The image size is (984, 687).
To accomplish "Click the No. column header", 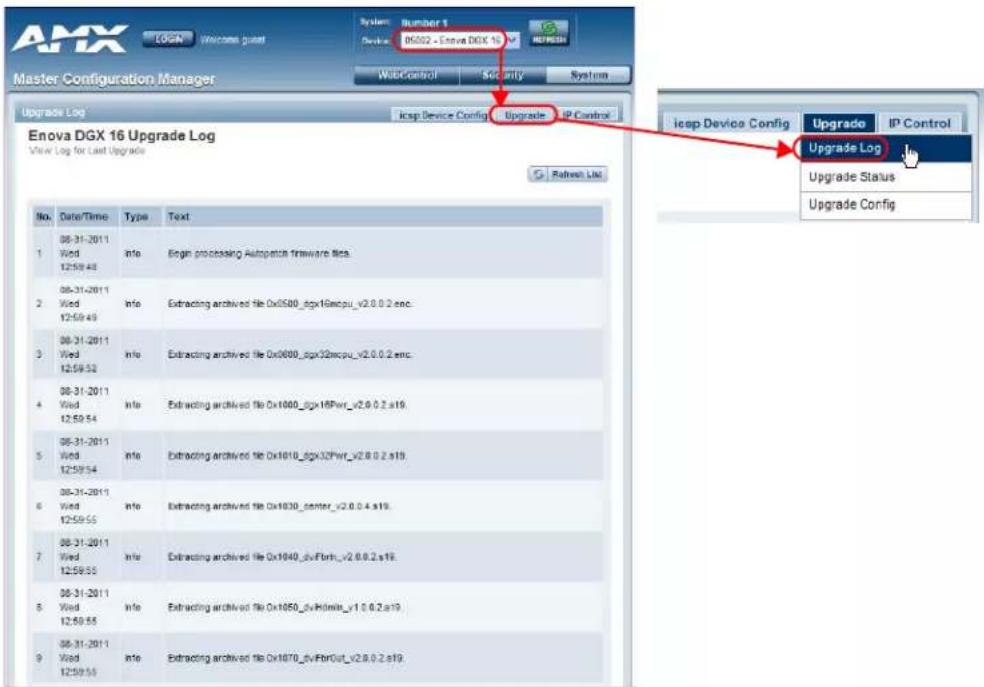I will pyautogui.click(x=43, y=216).
